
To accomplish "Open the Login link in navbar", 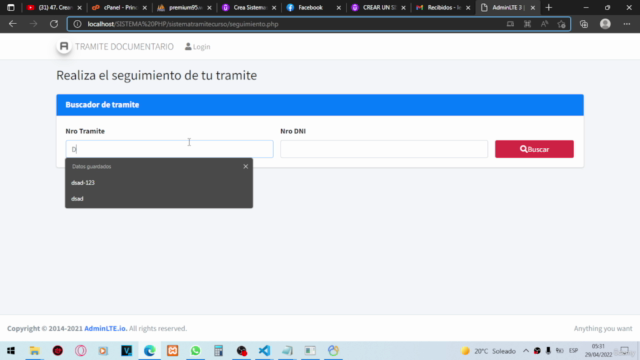I will [198, 47].
